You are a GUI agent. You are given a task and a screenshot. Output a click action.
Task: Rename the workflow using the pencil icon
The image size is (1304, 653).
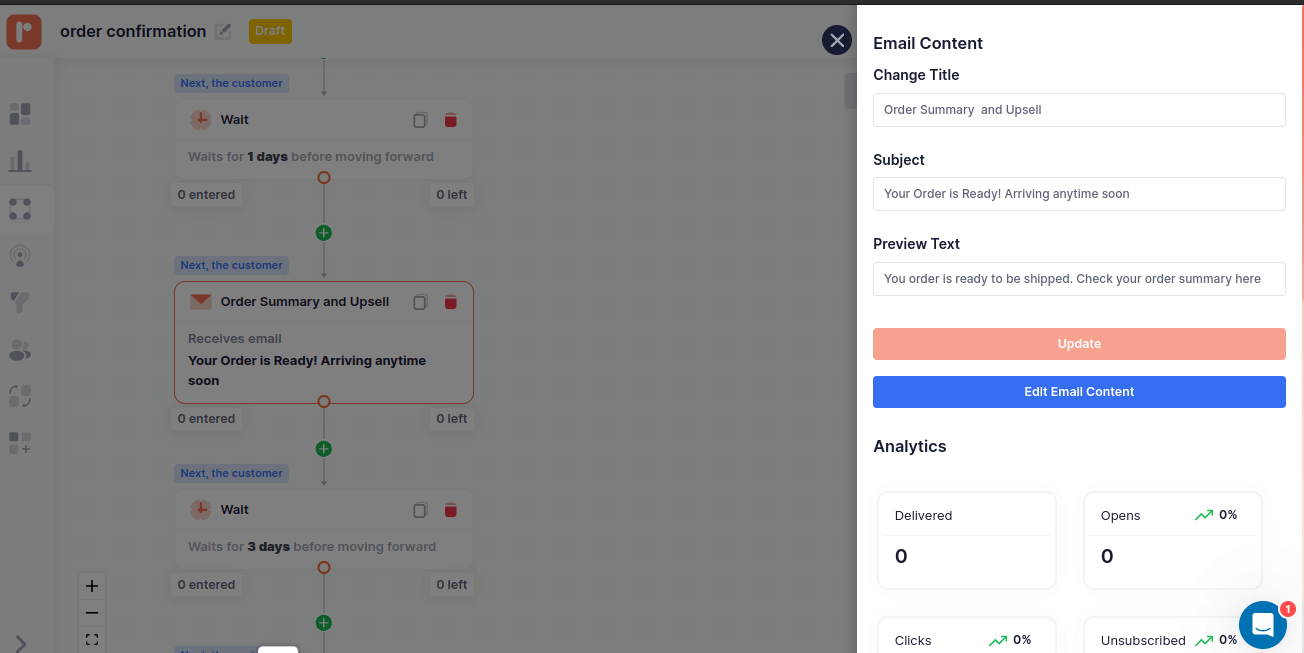click(x=223, y=31)
